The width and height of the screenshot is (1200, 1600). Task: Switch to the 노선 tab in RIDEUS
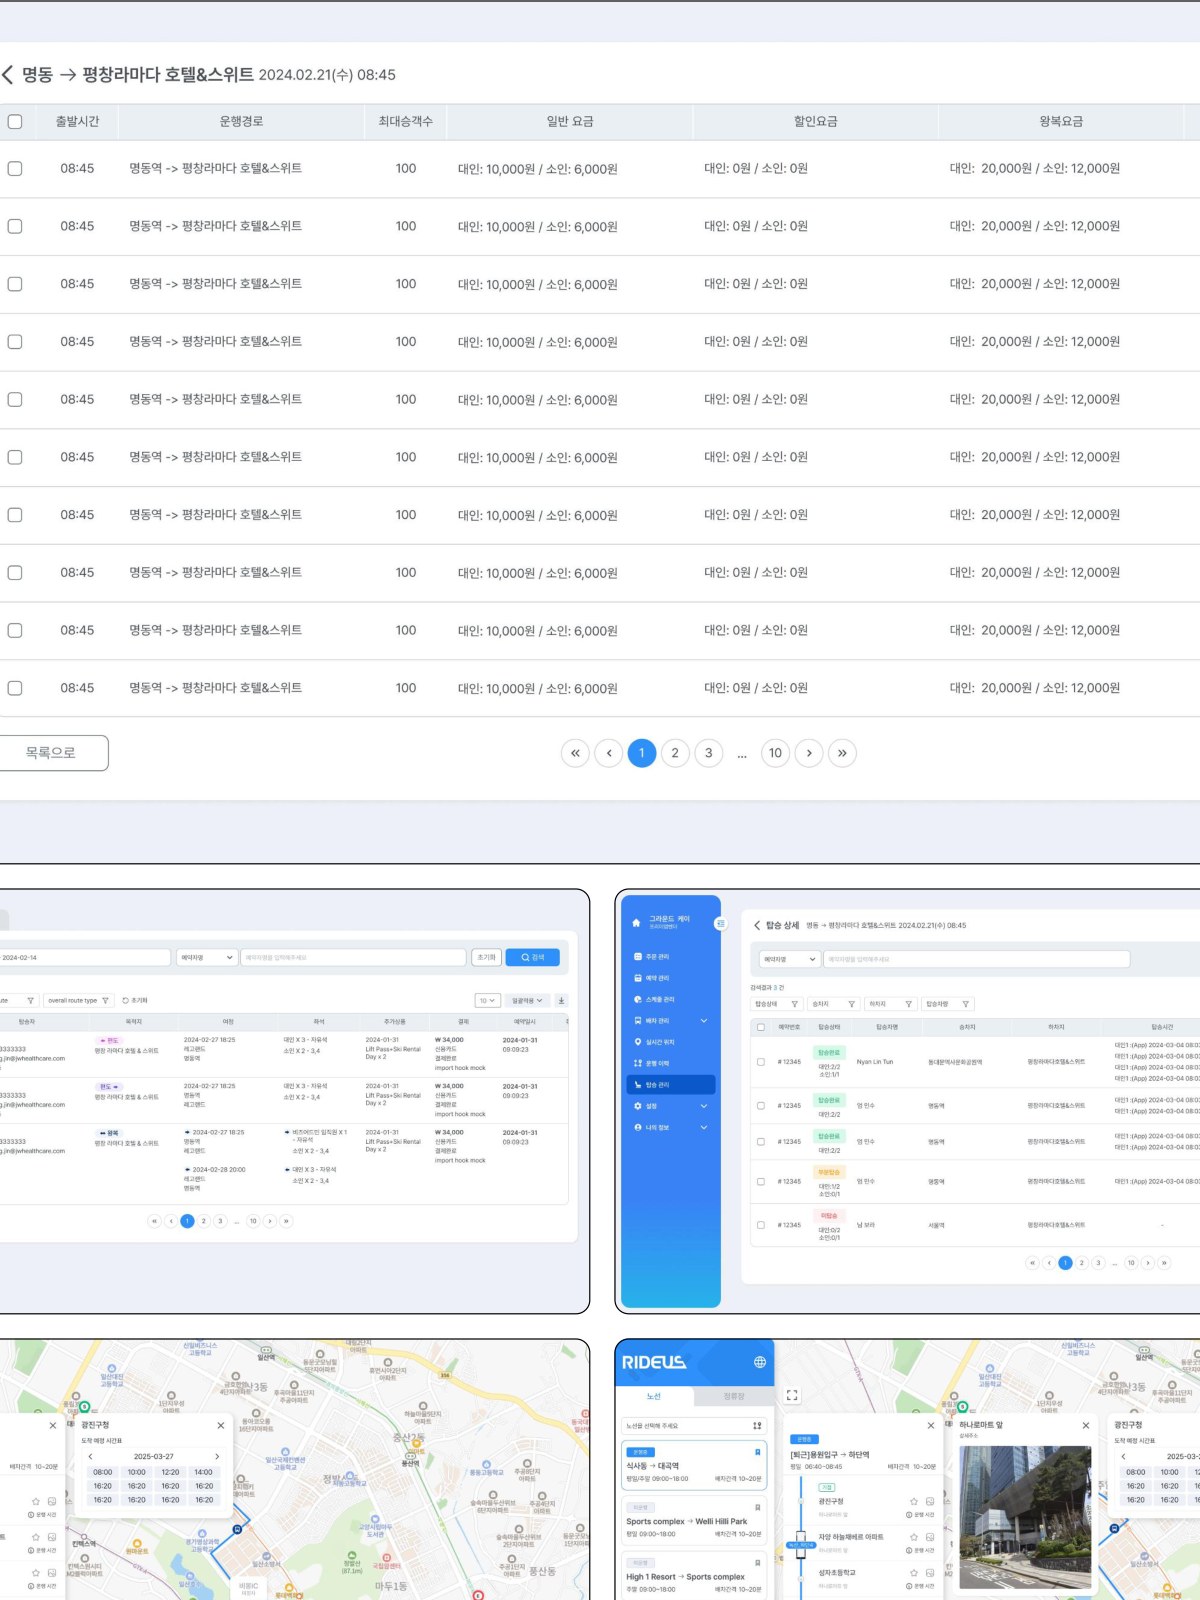pyautogui.click(x=654, y=1396)
